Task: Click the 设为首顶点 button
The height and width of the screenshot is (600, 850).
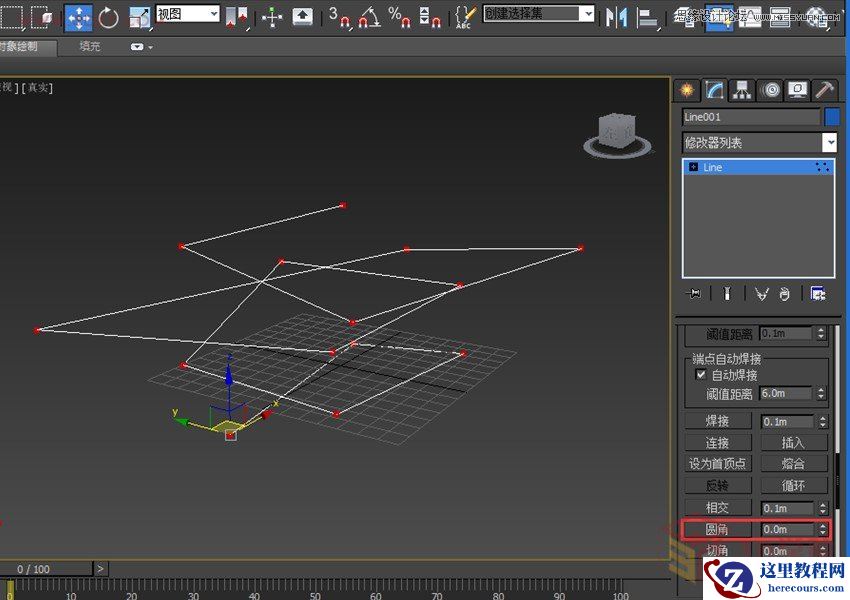Action: tap(718, 463)
